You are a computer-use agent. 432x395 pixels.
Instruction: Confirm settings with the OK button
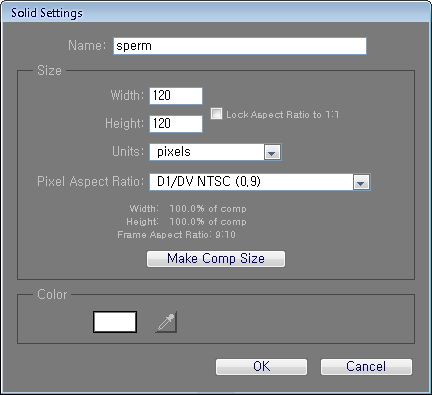(x=261, y=367)
